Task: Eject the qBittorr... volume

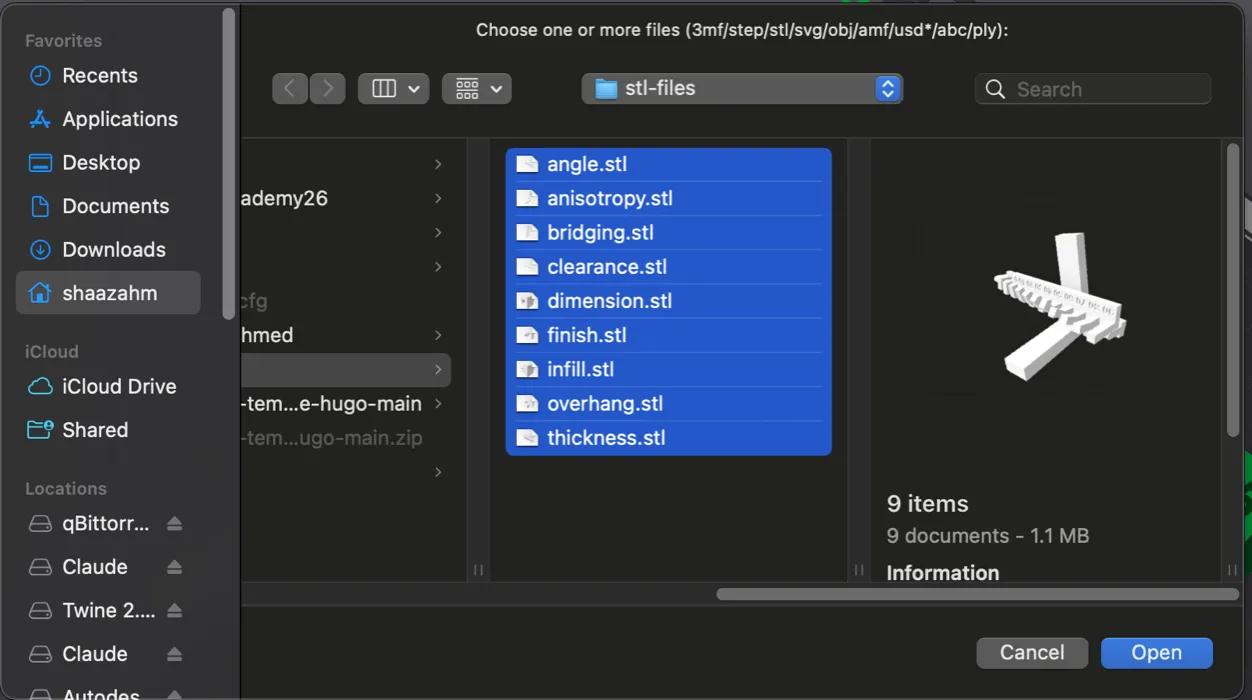Action: pos(174,524)
